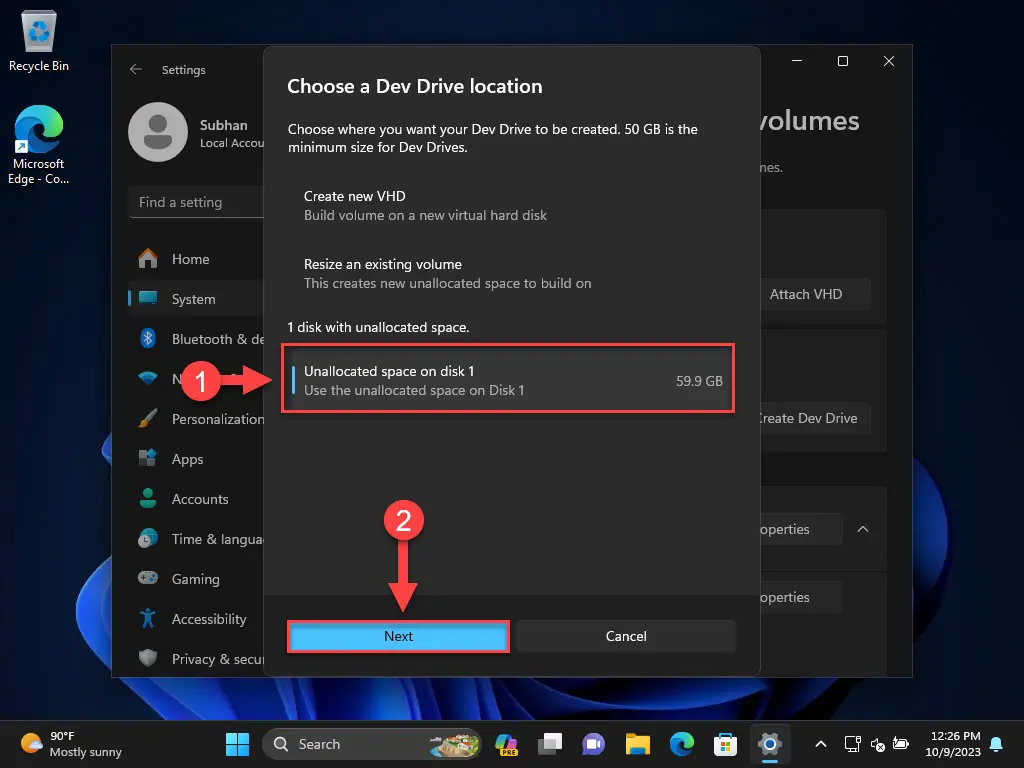Open Accessibility settings category
The width and height of the screenshot is (1024, 768).
pos(196,619)
